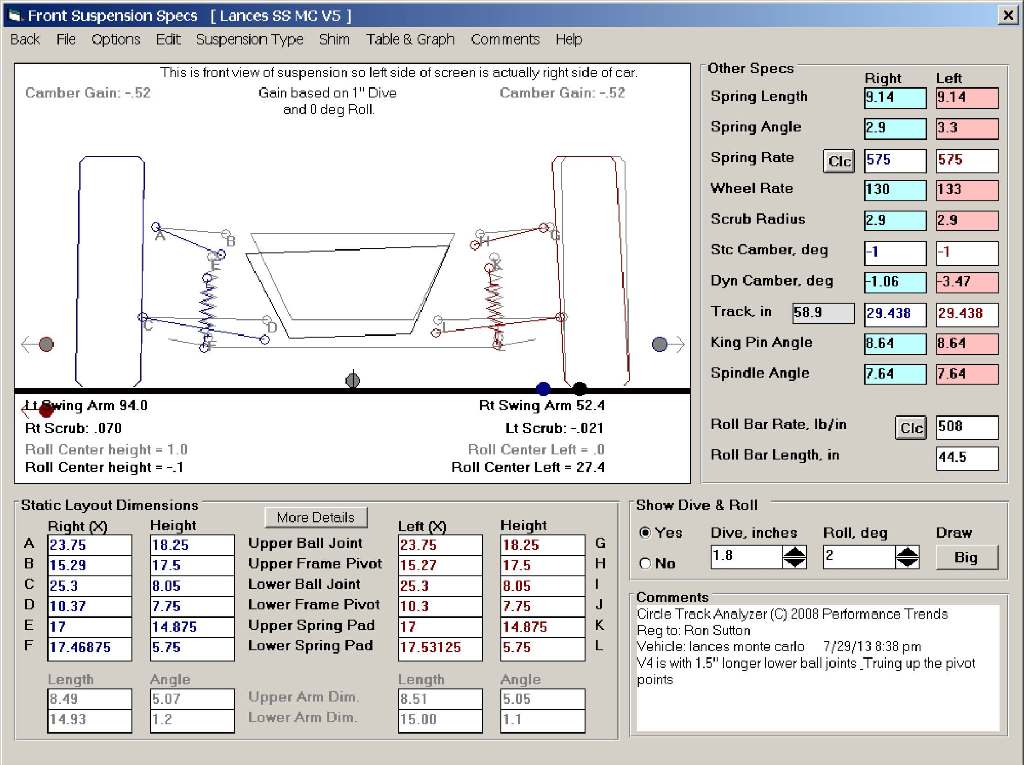The width and height of the screenshot is (1024, 765).
Task: Click the total Track field 58.9
Action: tap(823, 313)
